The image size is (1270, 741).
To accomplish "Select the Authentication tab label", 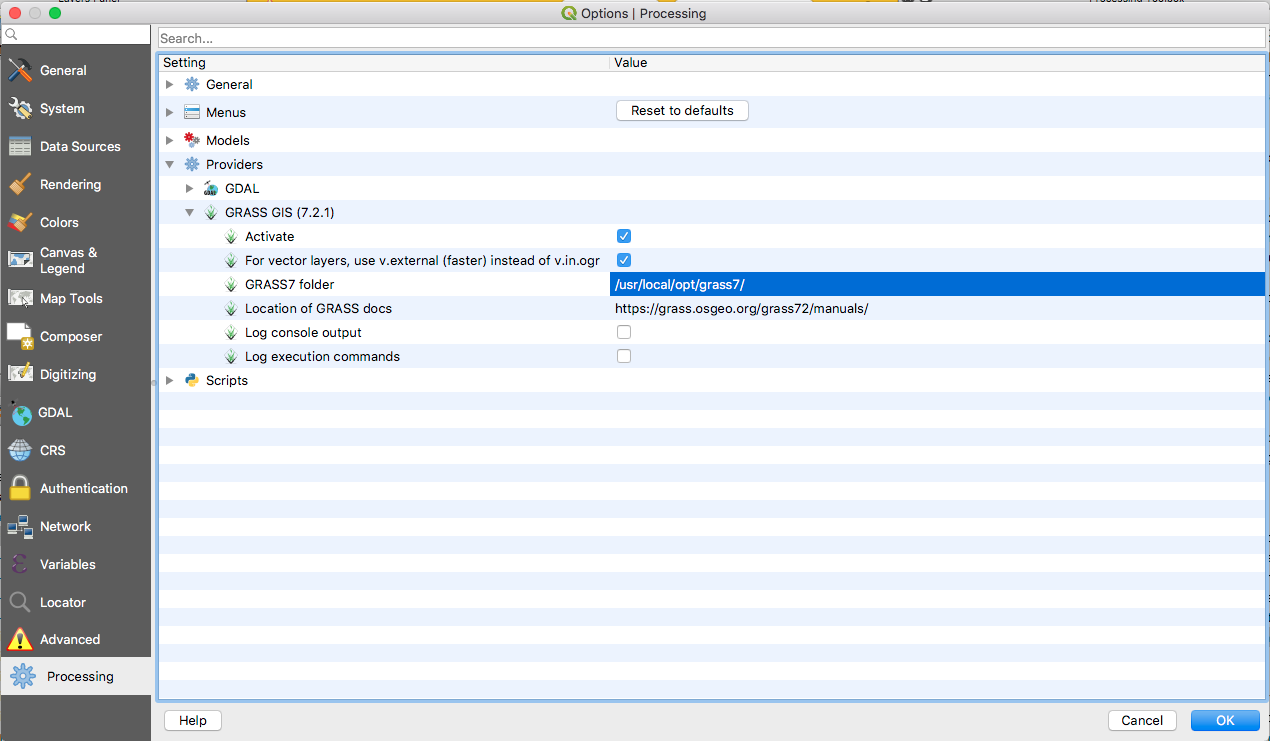I will coord(84,489).
